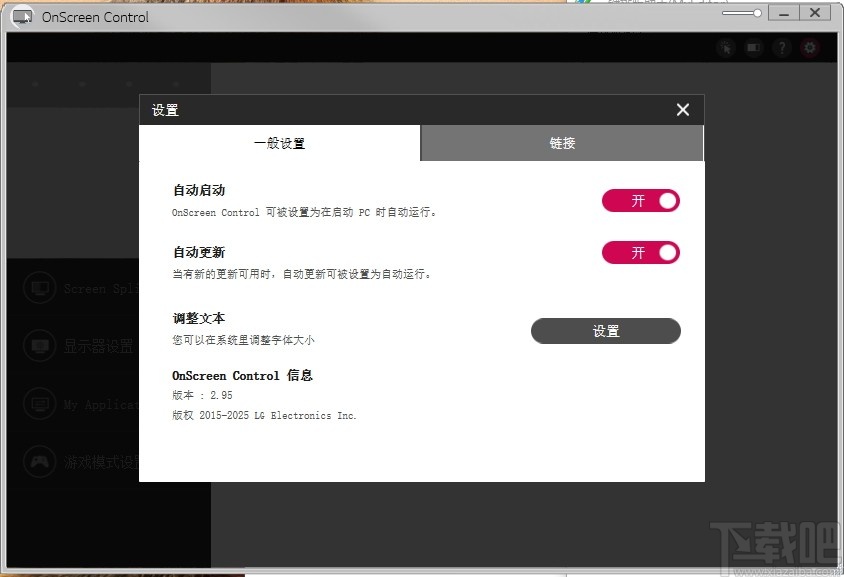Toggle the auto-start switch to 关

coord(641,201)
